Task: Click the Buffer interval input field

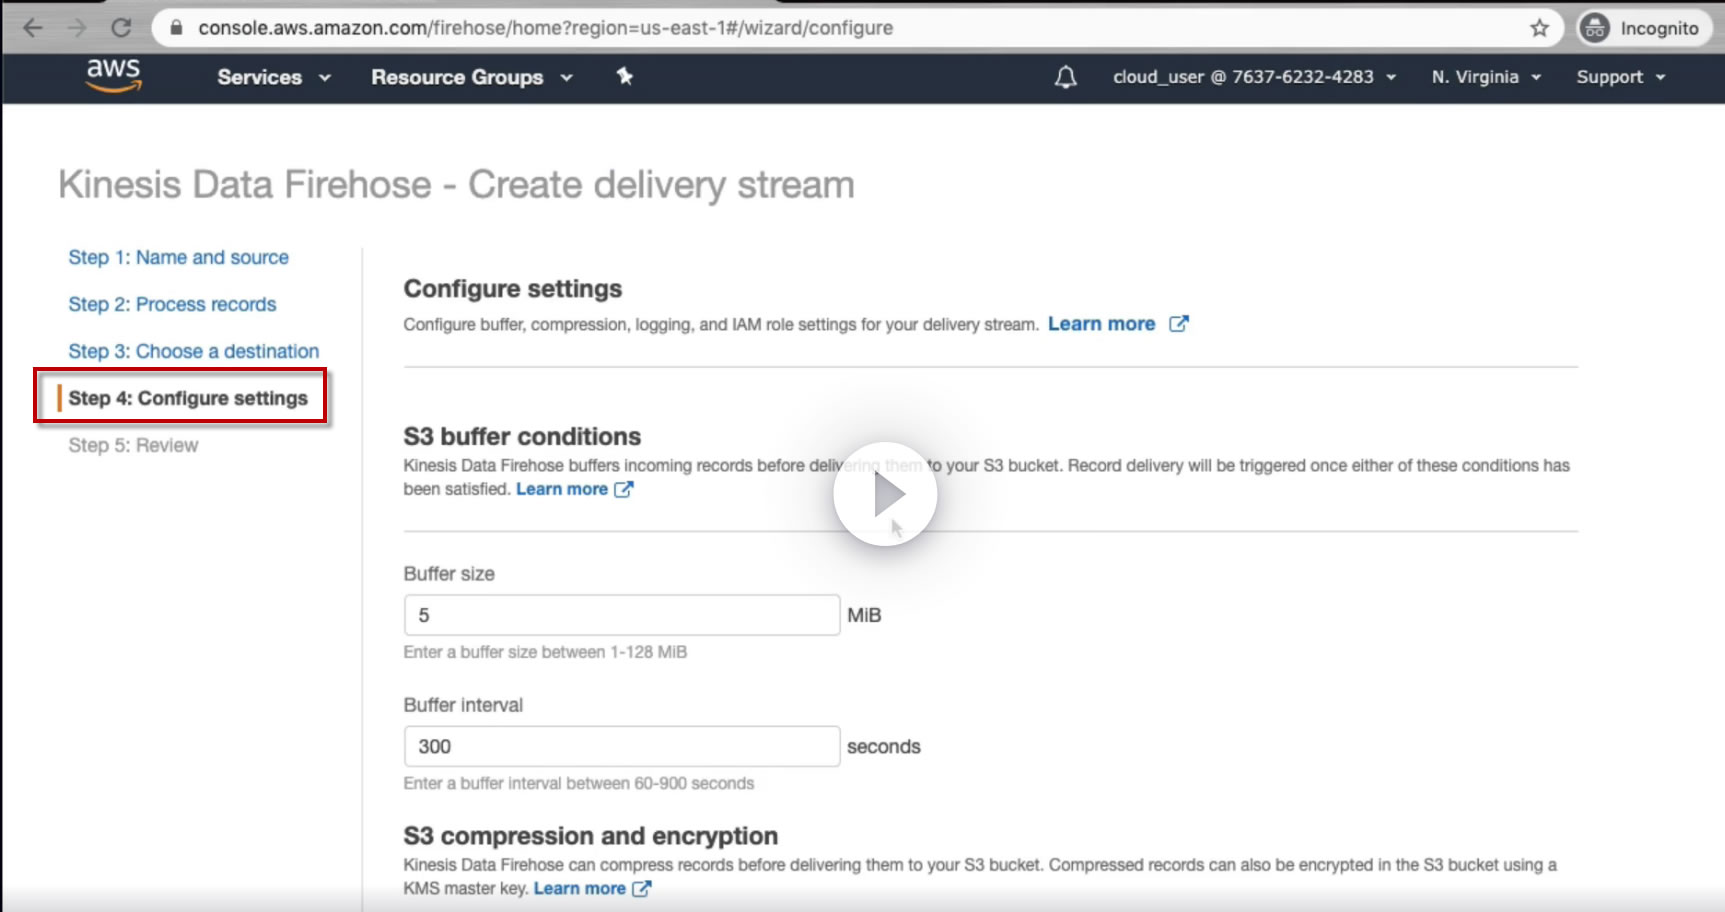Action: [622, 746]
